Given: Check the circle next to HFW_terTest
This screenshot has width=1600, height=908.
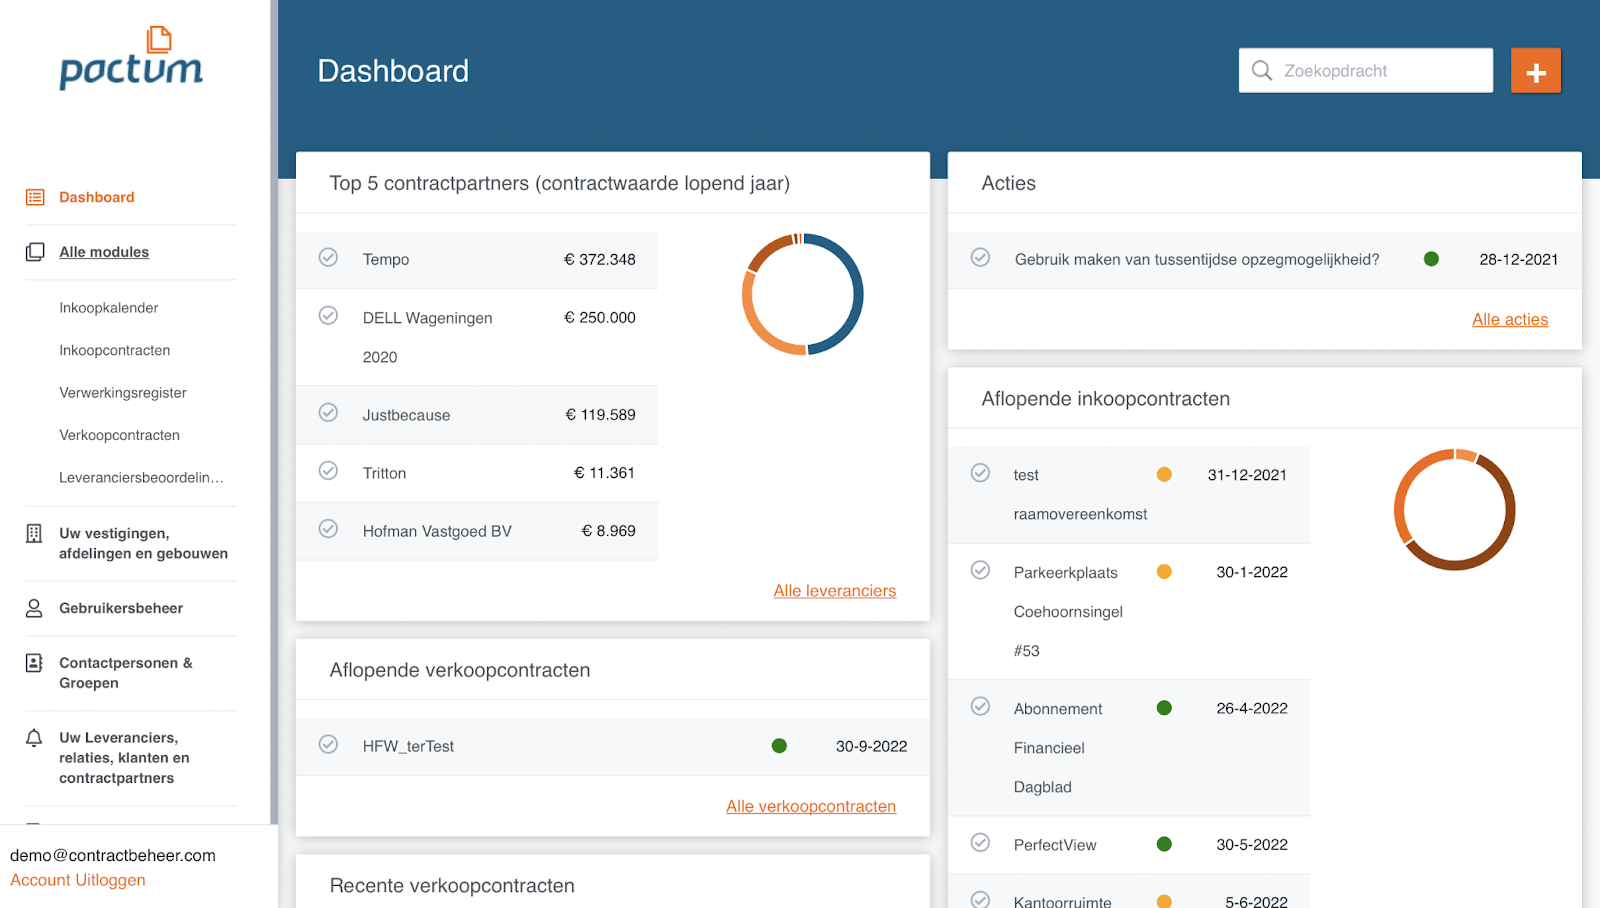Looking at the screenshot, I should pos(328,745).
